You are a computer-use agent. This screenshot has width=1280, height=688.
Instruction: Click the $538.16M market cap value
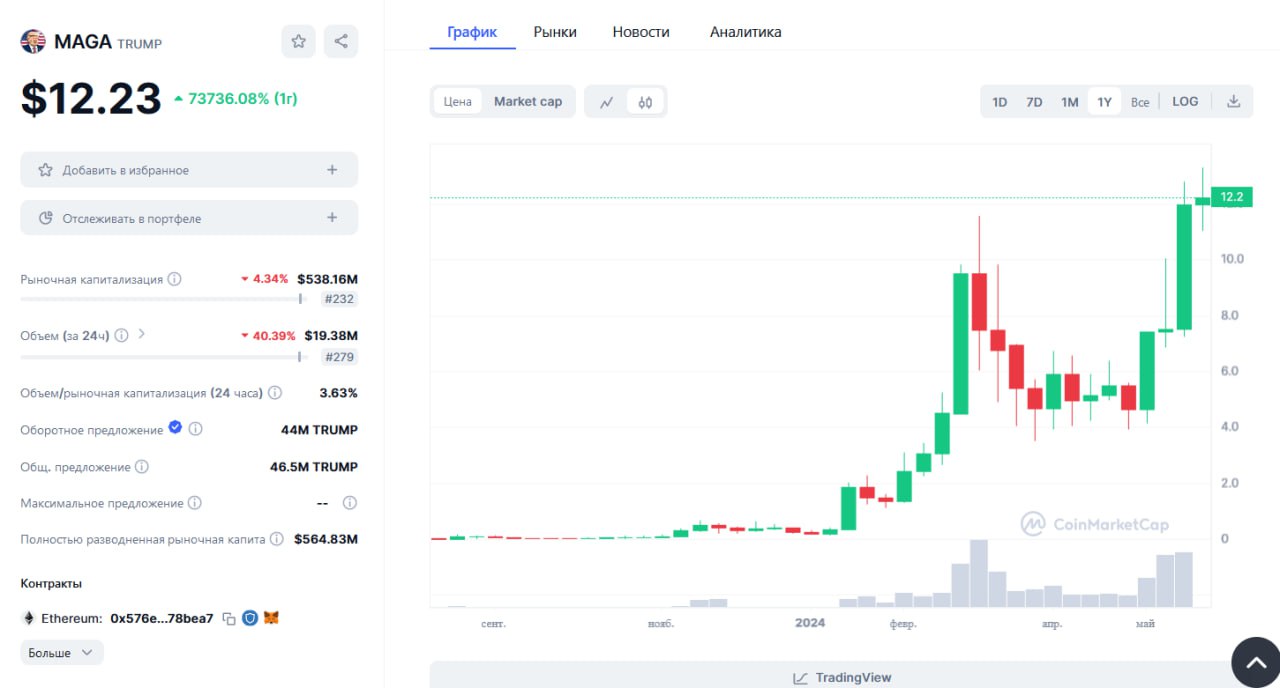pyautogui.click(x=327, y=279)
